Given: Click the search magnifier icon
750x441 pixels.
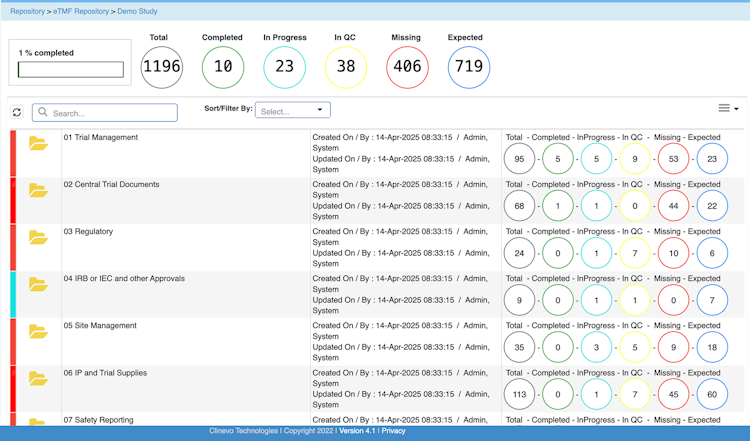Looking at the screenshot, I should [43, 112].
